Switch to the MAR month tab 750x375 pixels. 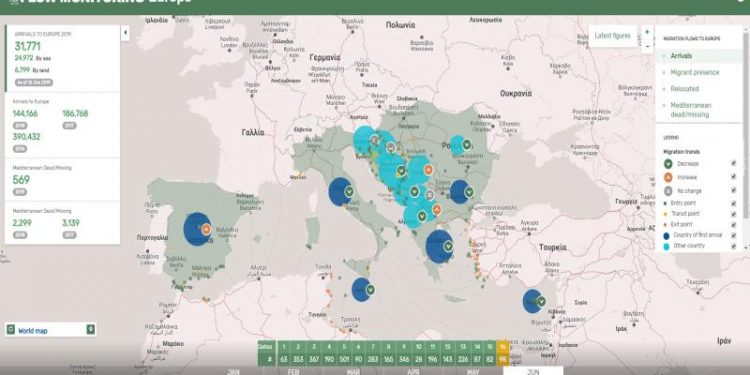[x=353, y=371]
